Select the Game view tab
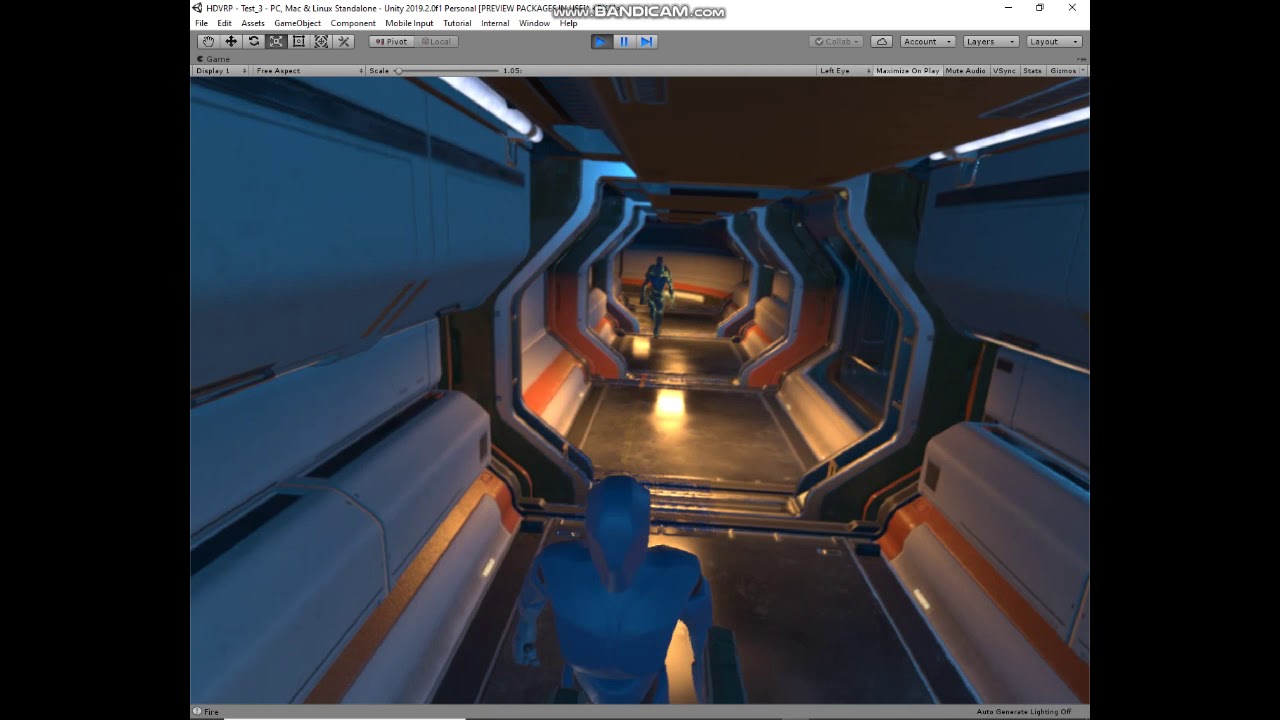 click(213, 59)
